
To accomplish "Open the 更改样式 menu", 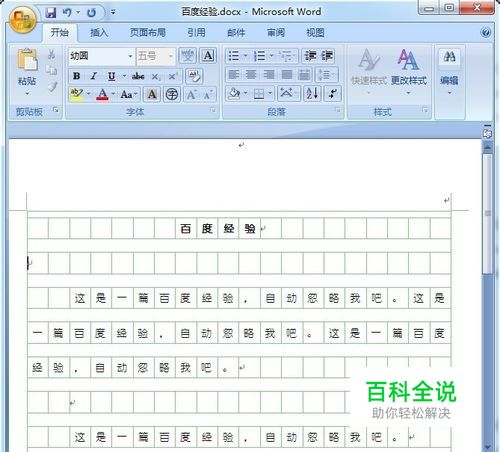I will (x=409, y=71).
